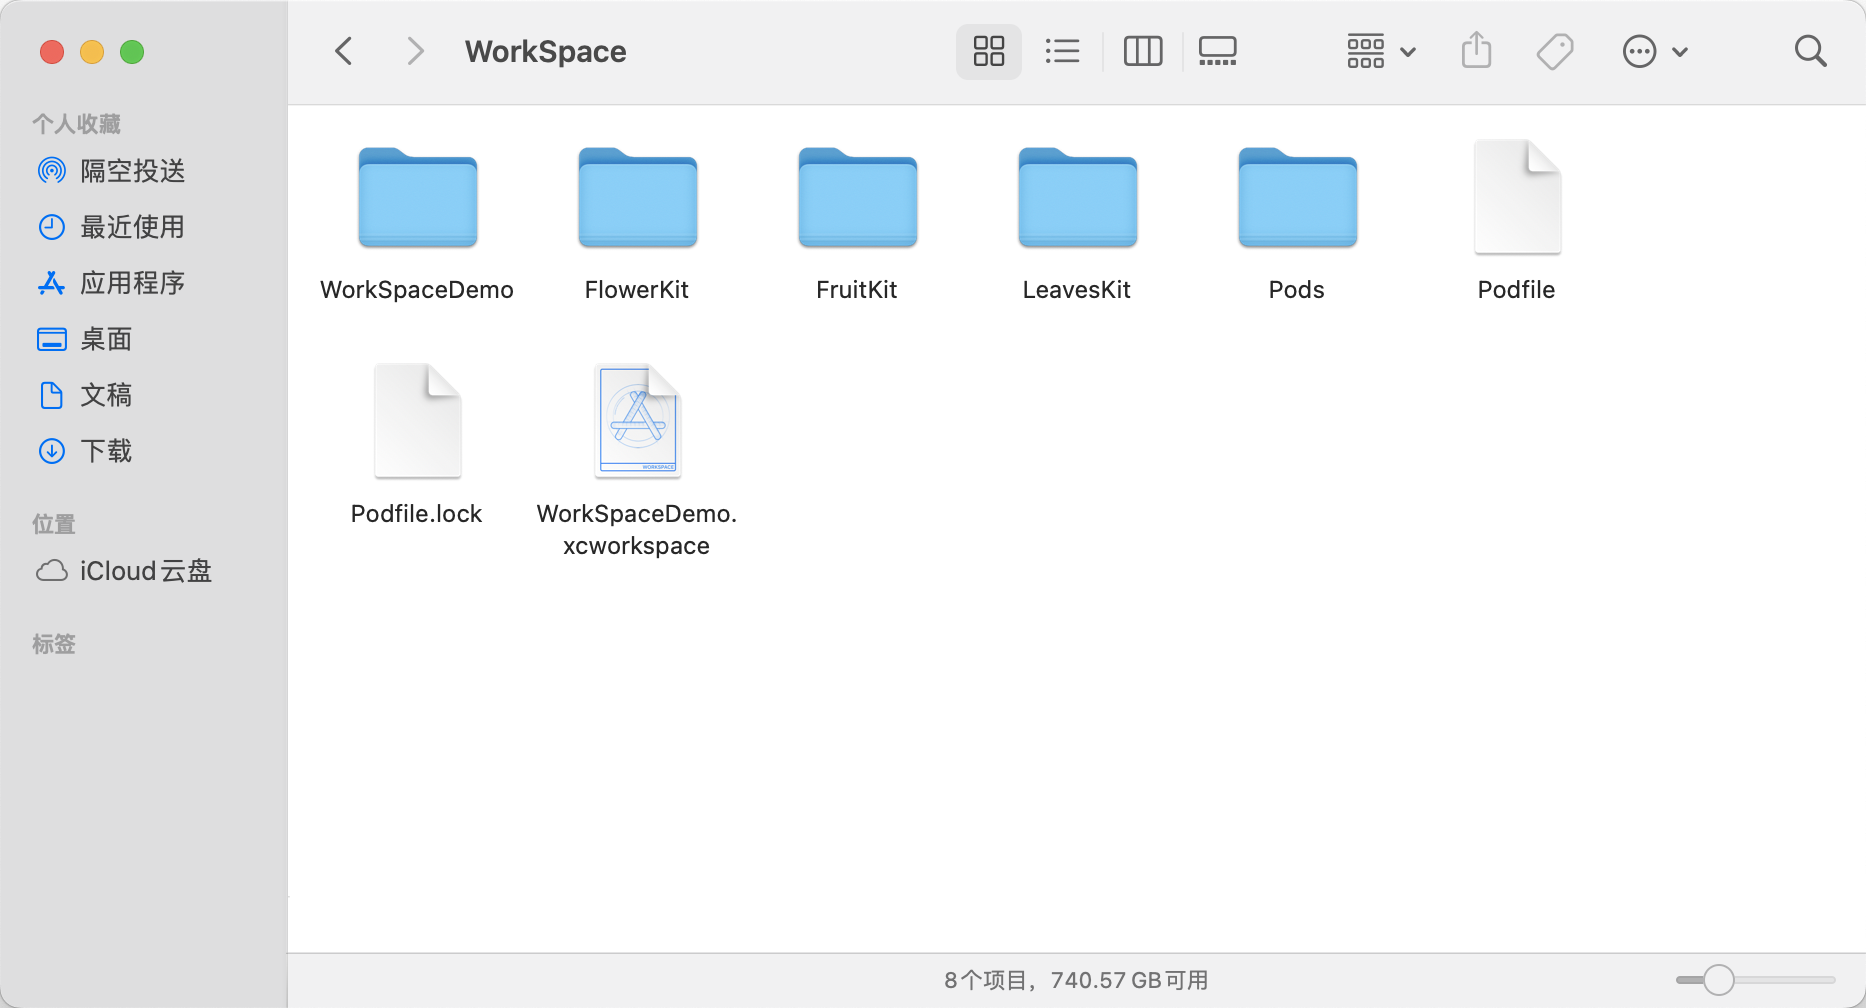
Task: Click the 标签 section header
Action: (54, 644)
